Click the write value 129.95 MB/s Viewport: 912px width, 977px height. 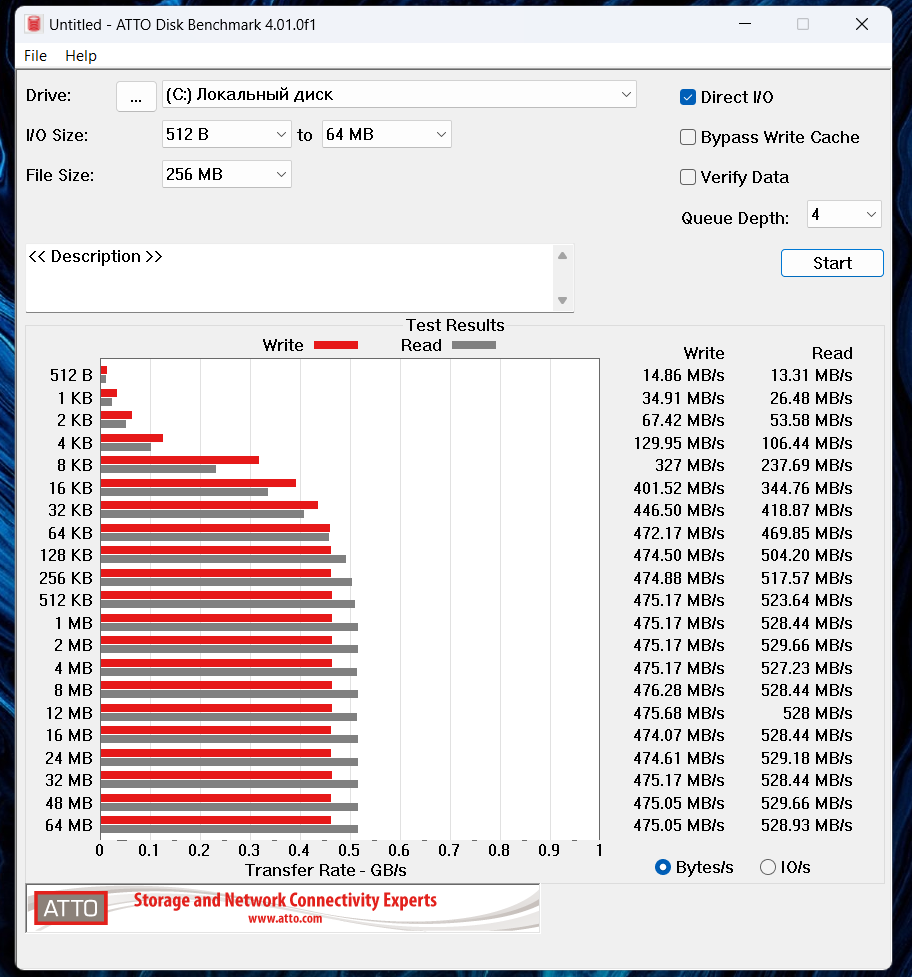click(679, 443)
